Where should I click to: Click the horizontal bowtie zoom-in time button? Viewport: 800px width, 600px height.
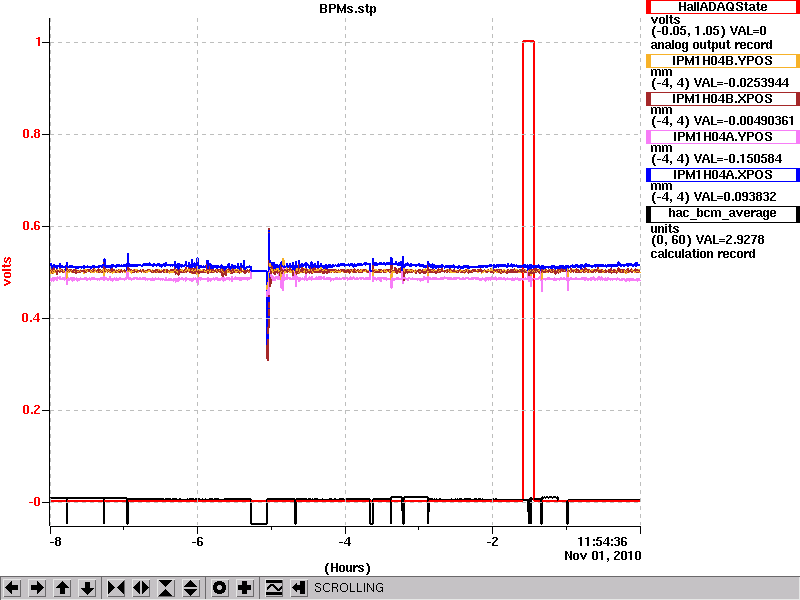(116, 588)
